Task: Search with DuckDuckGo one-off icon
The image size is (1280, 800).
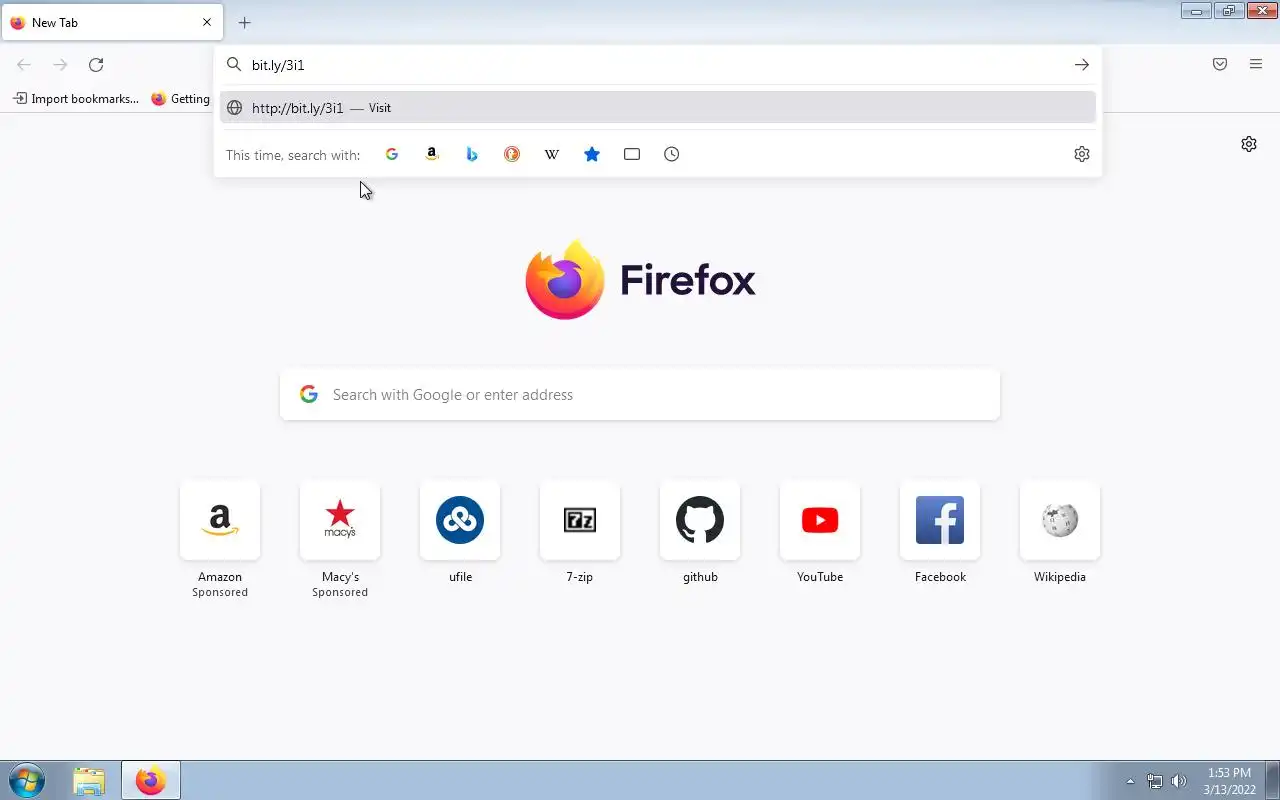Action: coord(512,154)
